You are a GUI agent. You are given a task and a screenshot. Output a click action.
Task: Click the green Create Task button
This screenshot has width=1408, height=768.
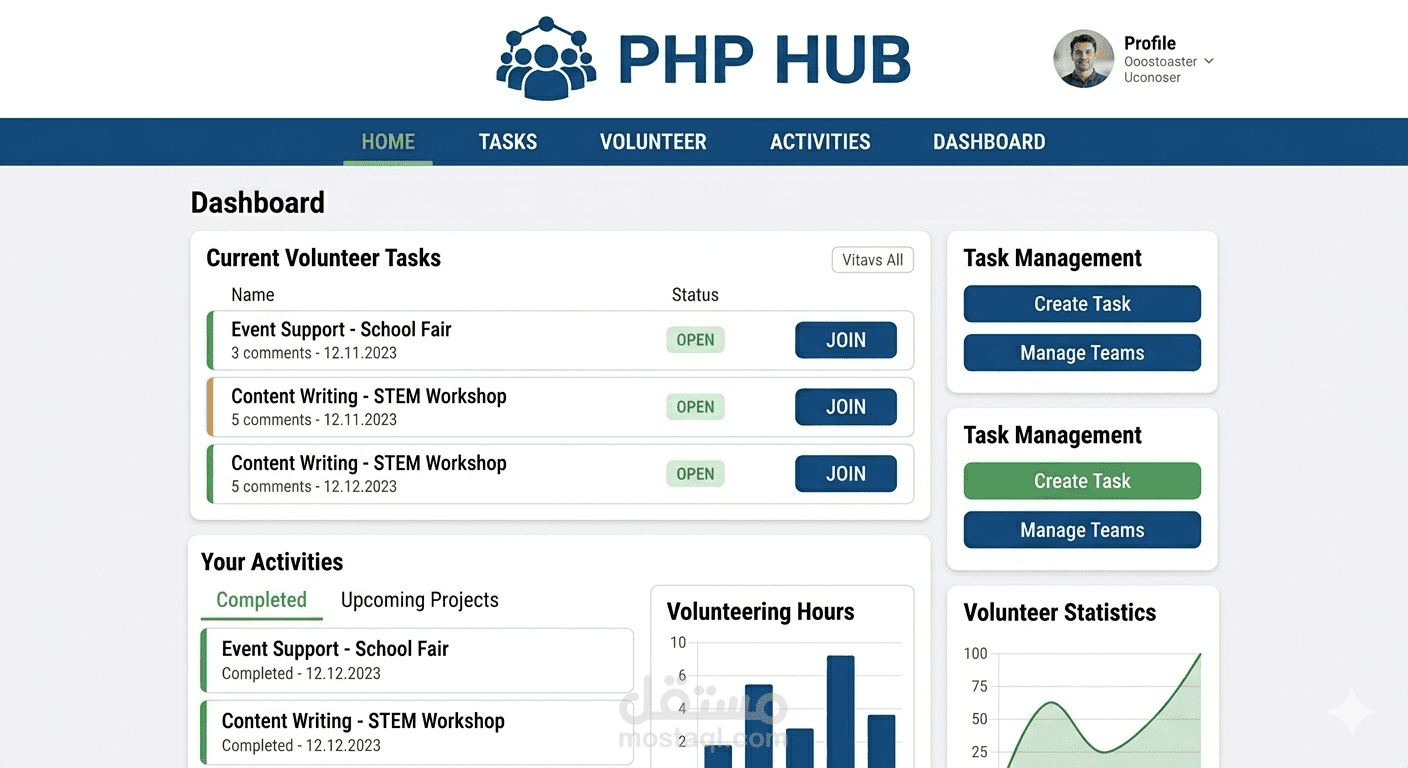[1082, 481]
